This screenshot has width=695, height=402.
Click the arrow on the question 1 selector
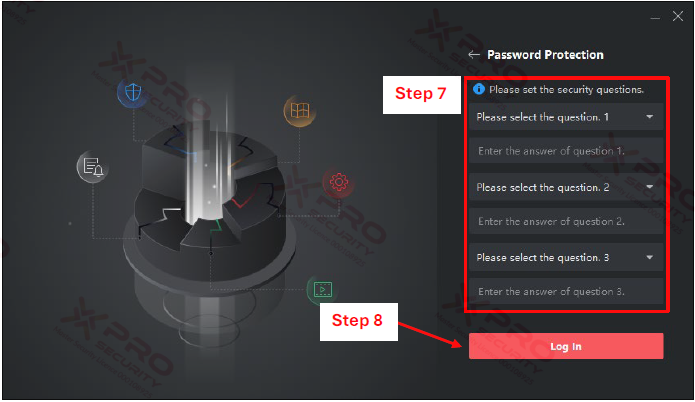click(649, 117)
